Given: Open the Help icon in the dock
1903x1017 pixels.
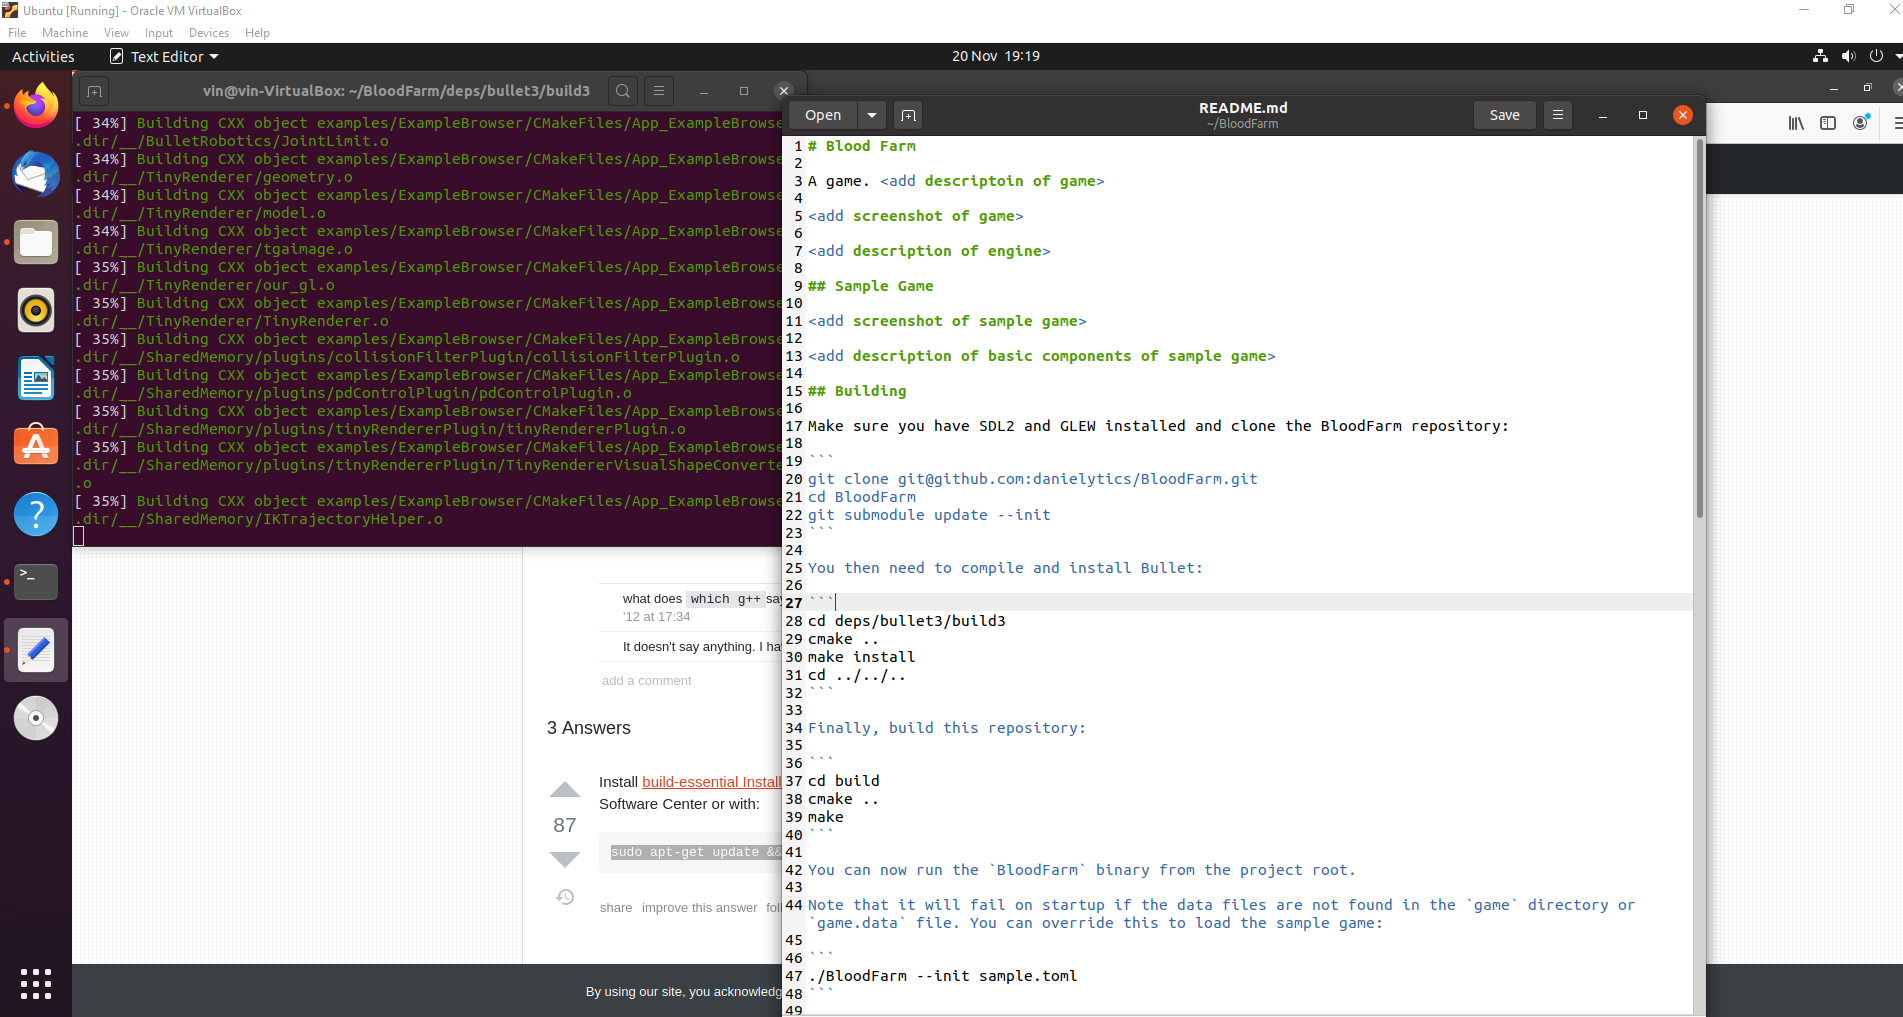Looking at the screenshot, I should tap(36, 514).
